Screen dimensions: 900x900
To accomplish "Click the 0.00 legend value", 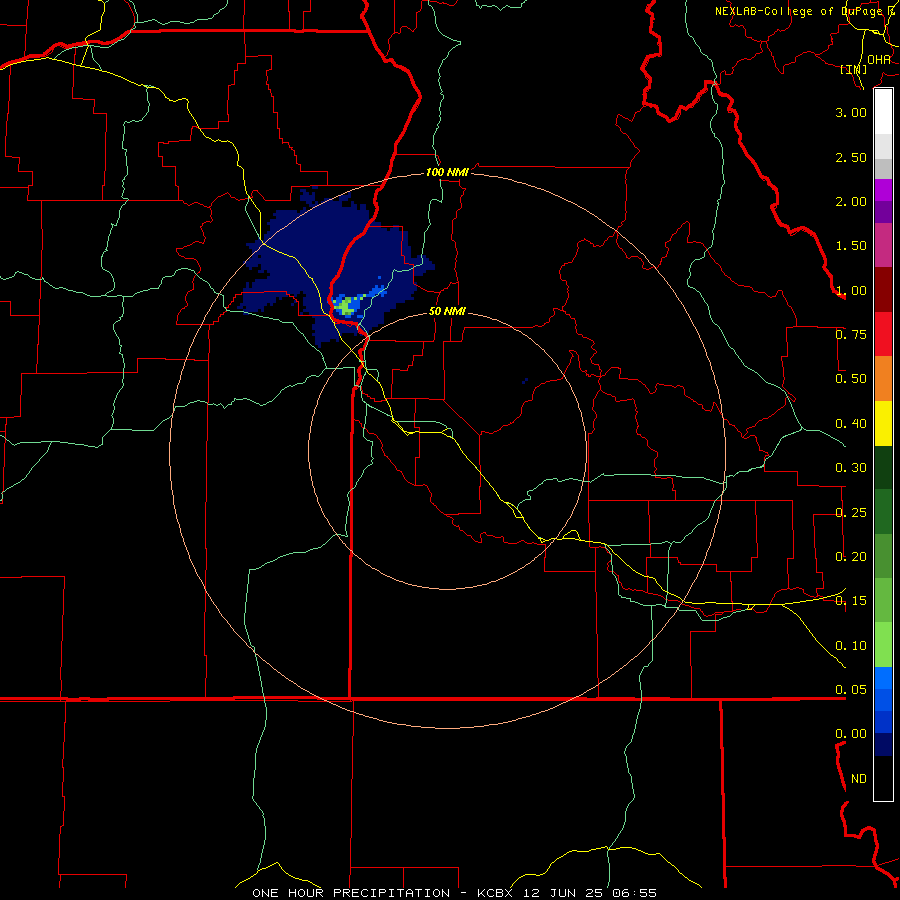I will click(851, 734).
